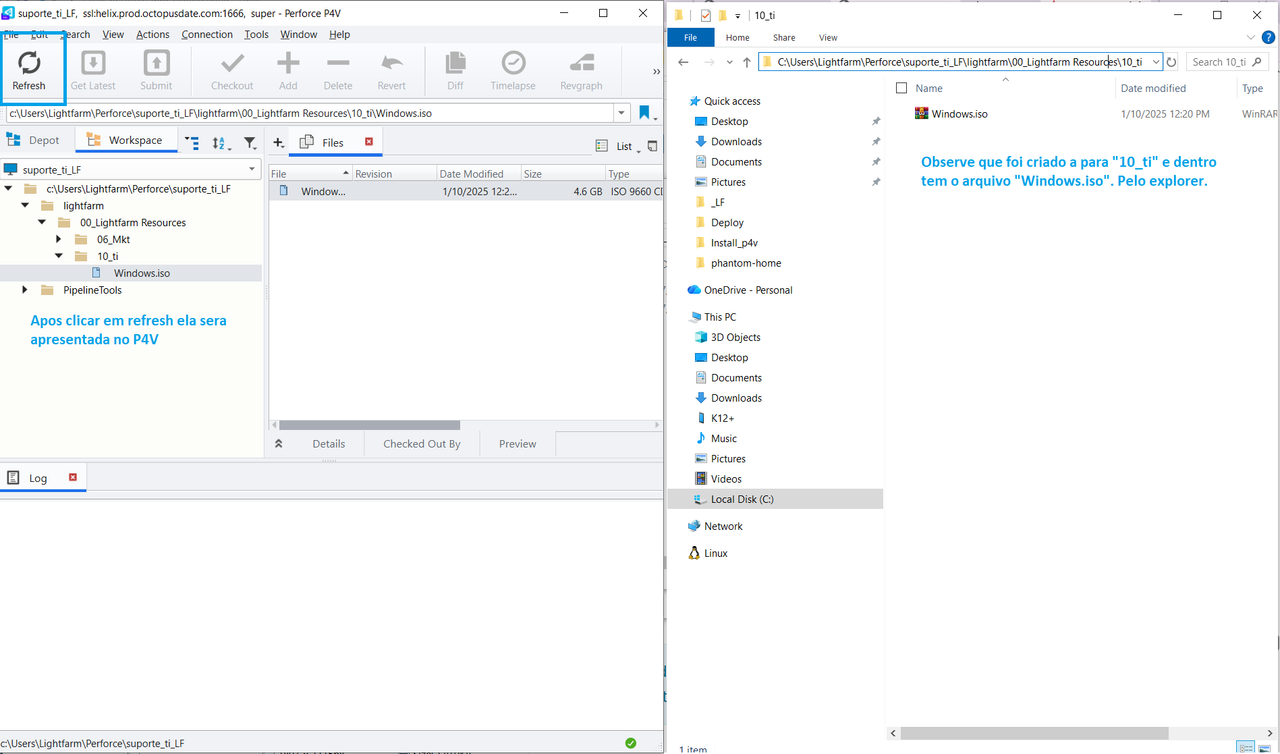Switch to the Workspace tab

coord(125,141)
